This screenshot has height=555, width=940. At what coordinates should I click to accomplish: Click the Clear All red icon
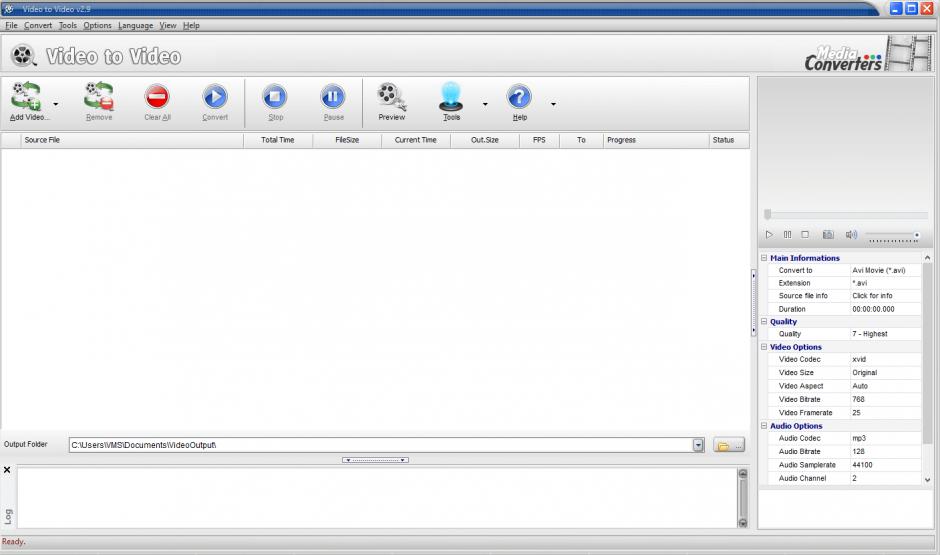coord(157,96)
